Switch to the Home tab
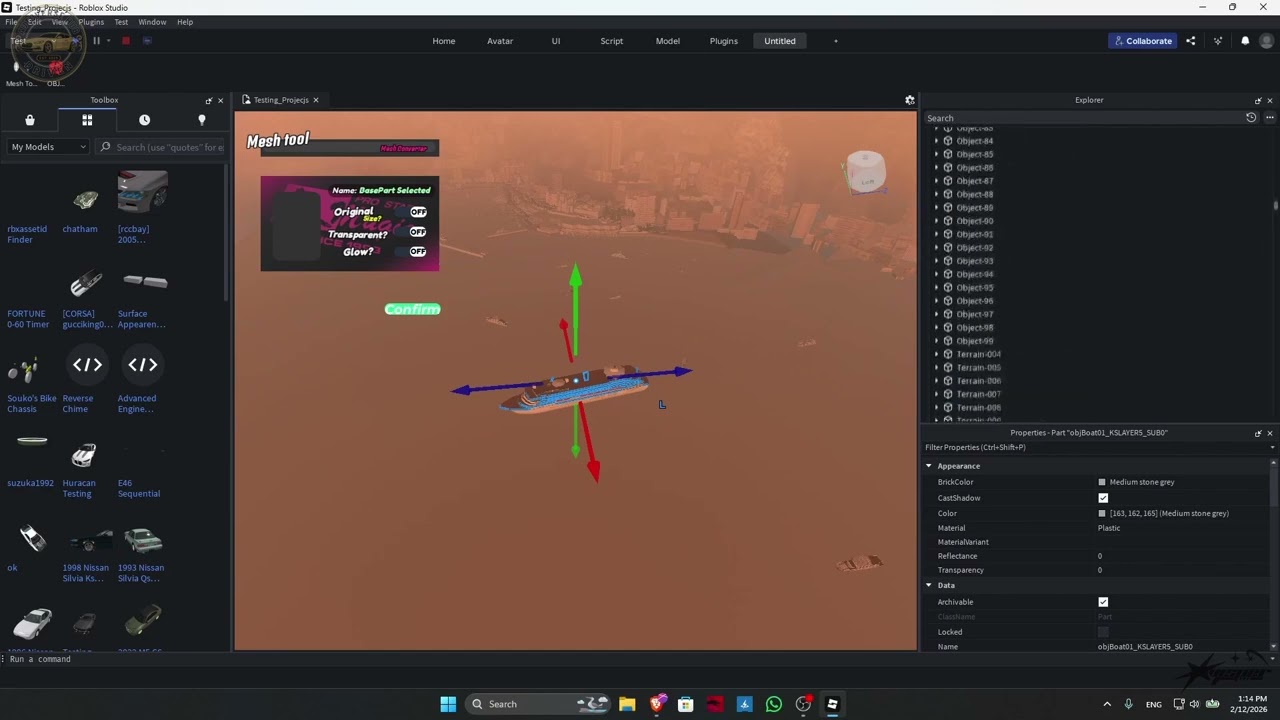The image size is (1280, 720). tap(444, 41)
